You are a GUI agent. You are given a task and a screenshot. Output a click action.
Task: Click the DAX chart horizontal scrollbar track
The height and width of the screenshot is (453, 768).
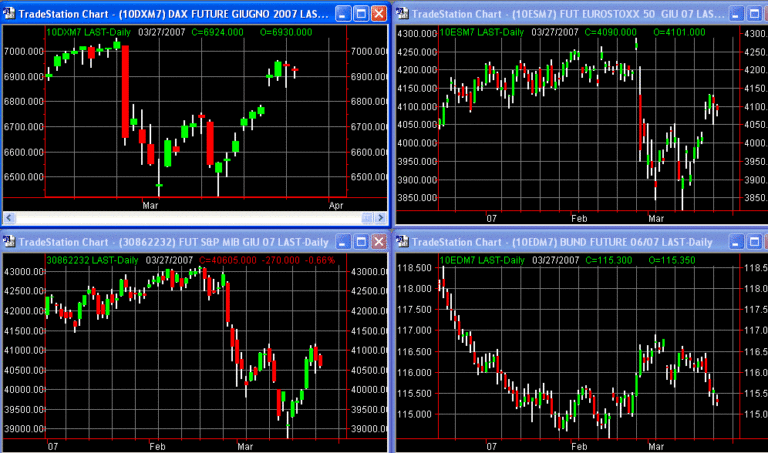tap(190, 217)
